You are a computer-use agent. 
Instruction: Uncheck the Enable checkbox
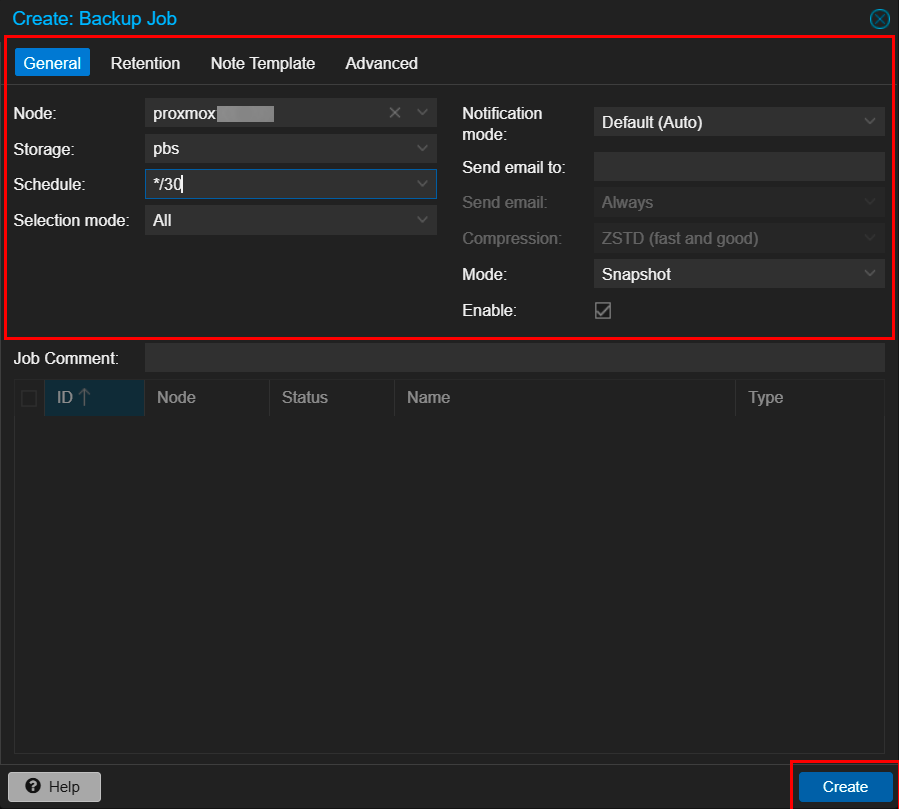coord(603,311)
